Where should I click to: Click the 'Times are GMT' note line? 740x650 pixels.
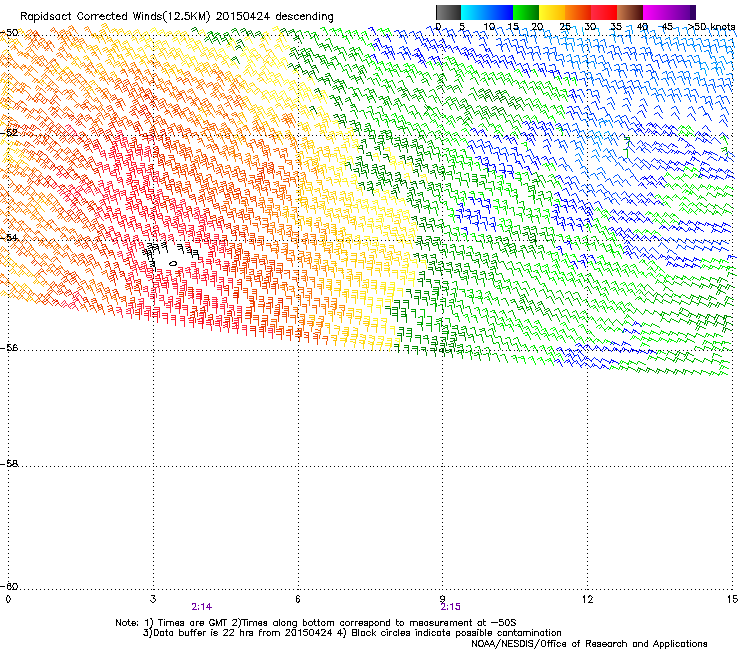(316, 623)
